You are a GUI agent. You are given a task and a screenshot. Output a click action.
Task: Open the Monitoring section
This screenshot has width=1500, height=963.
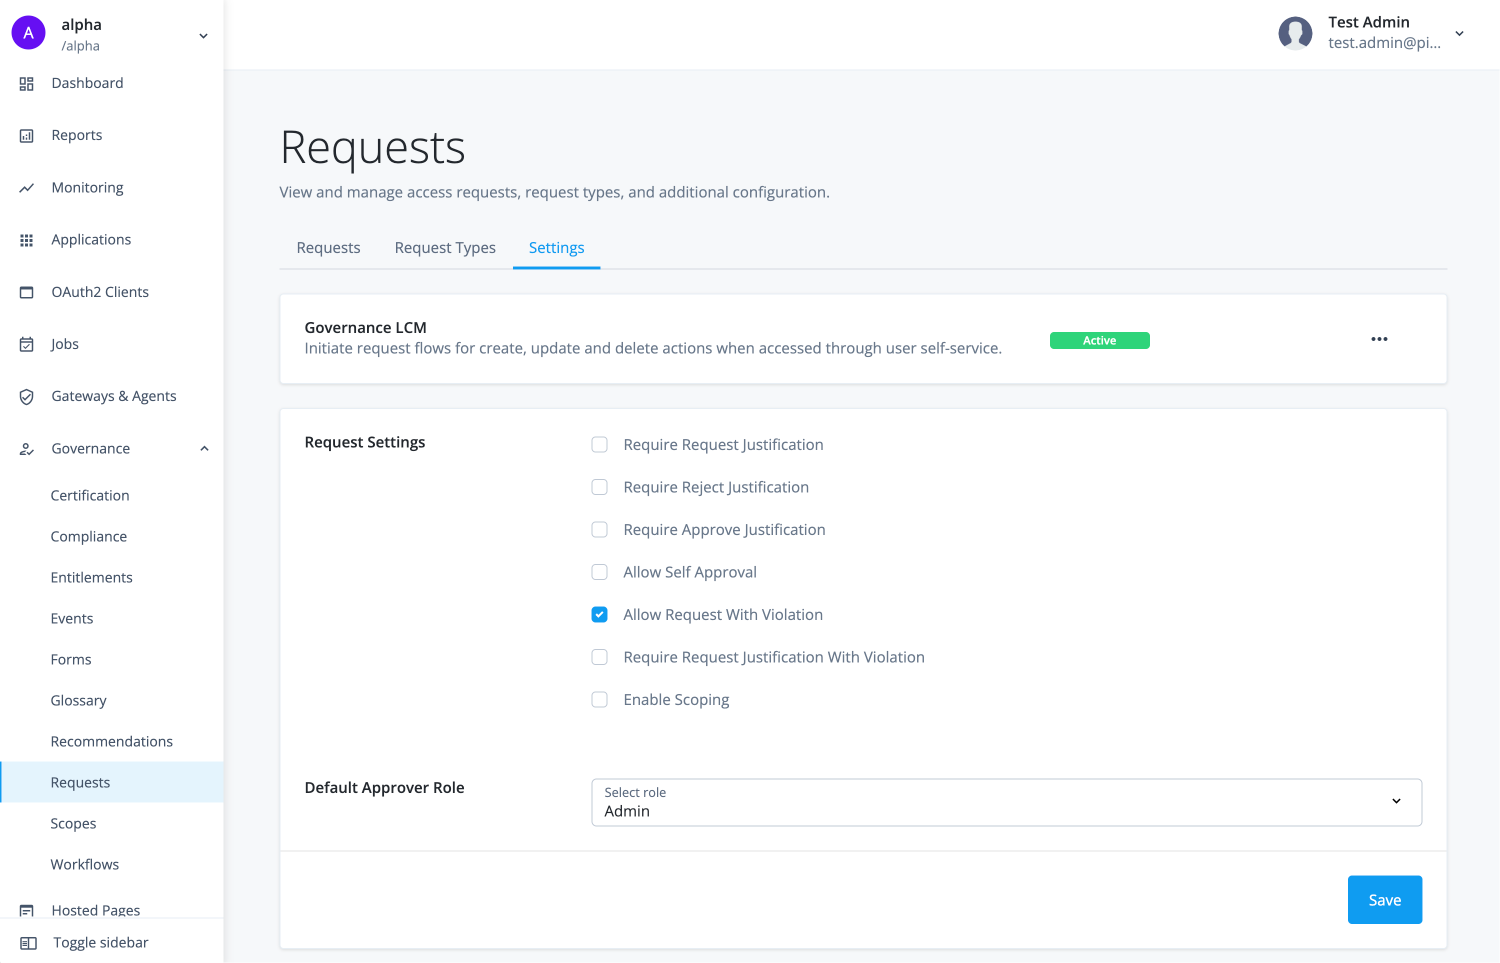pyautogui.click(x=87, y=187)
